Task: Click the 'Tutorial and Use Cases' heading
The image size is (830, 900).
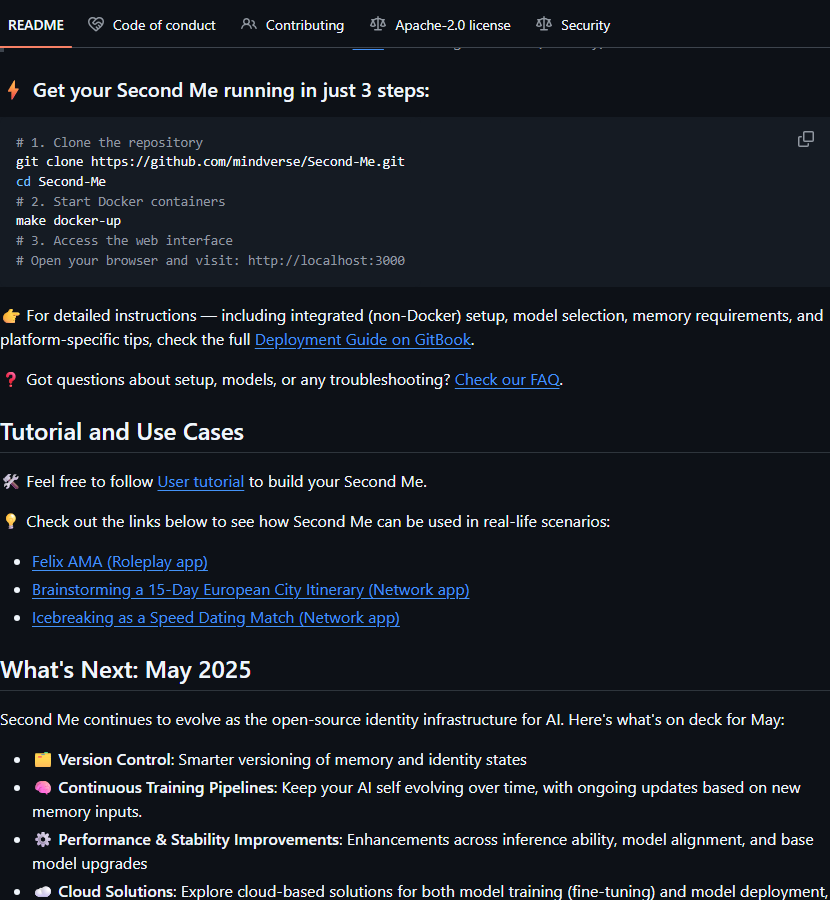Action: (122, 432)
